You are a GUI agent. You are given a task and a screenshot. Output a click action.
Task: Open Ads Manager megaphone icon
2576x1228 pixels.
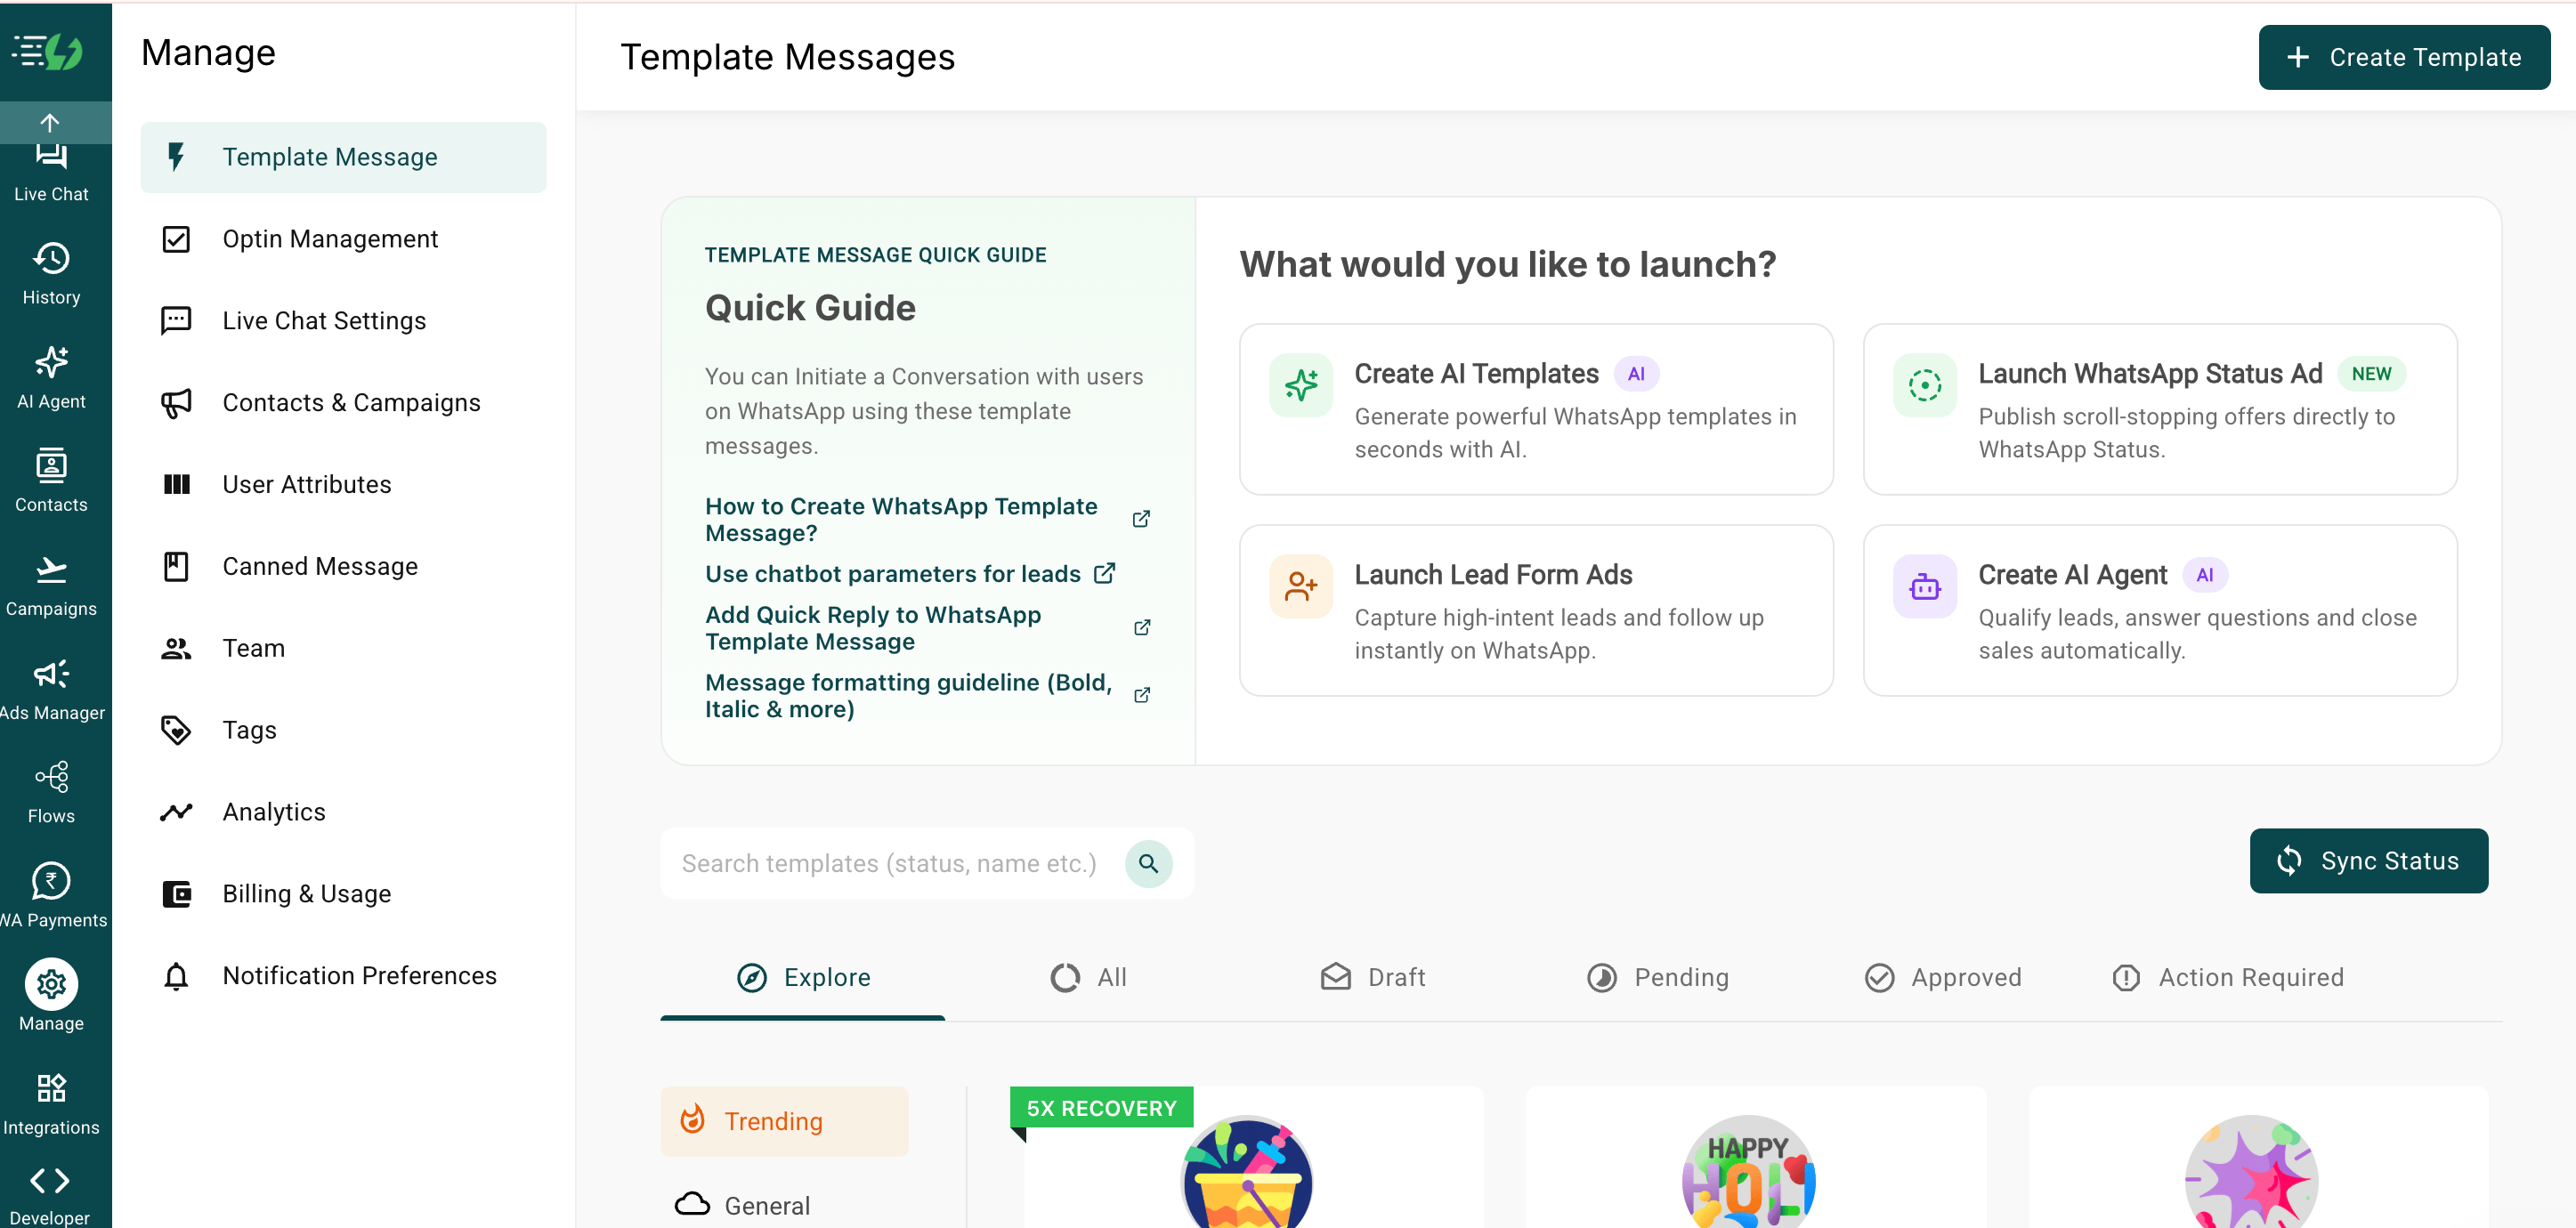tap(51, 673)
